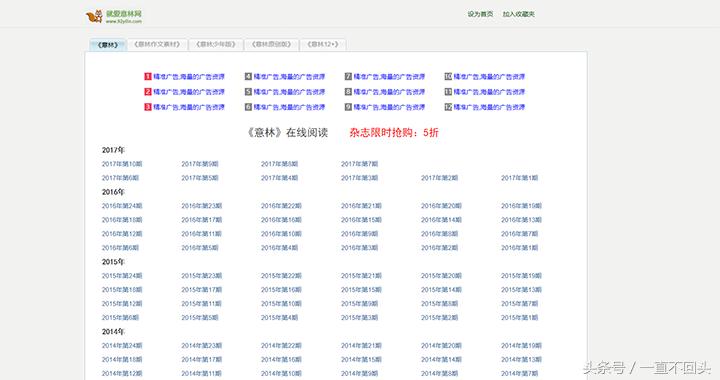This screenshot has height=380, width=720.
Task: Open issue 2017年第7期
Action: [360, 164]
